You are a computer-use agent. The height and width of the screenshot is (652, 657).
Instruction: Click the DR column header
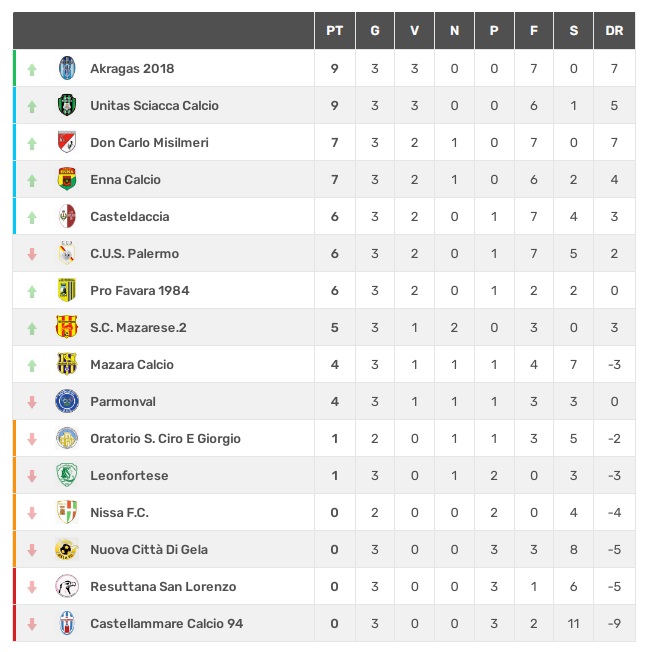pyautogui.click(x=614, y=31)
